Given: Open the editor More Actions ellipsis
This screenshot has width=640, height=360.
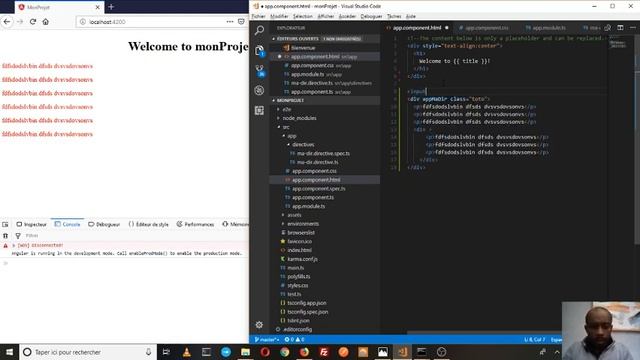Looking at the screenshot, I should [633, 28].
